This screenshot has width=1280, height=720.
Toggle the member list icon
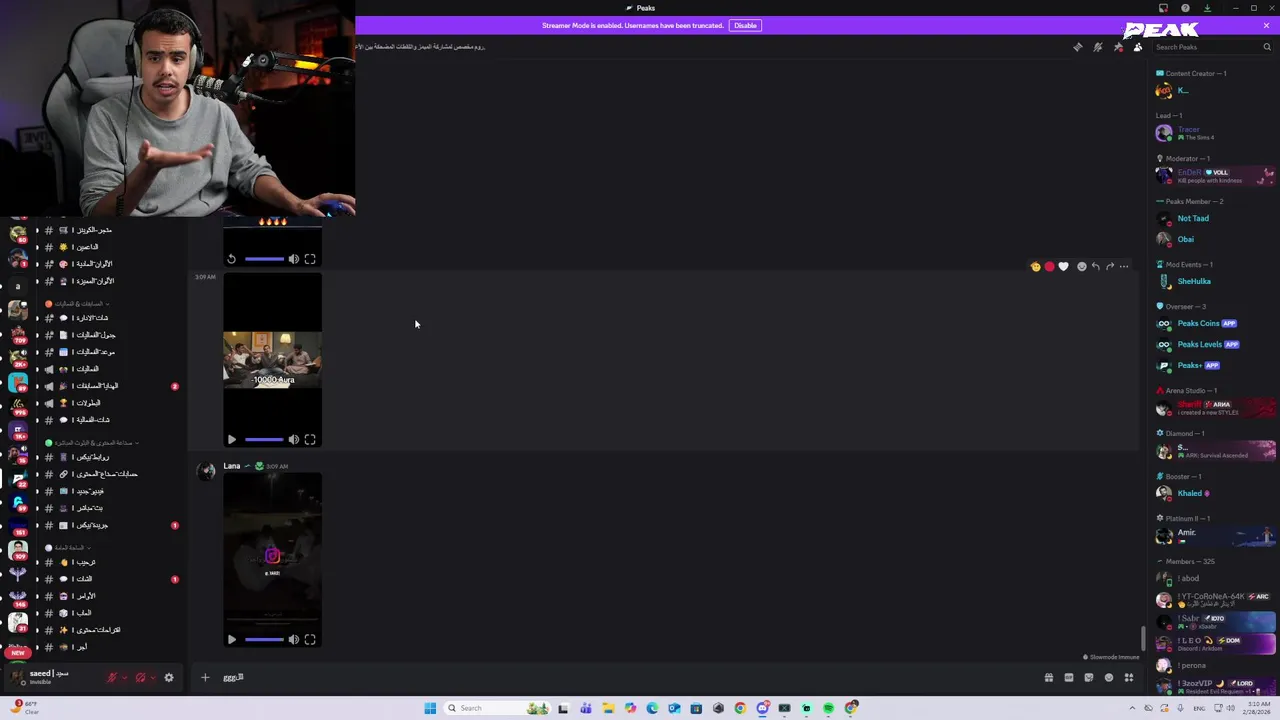[1138, 47]
